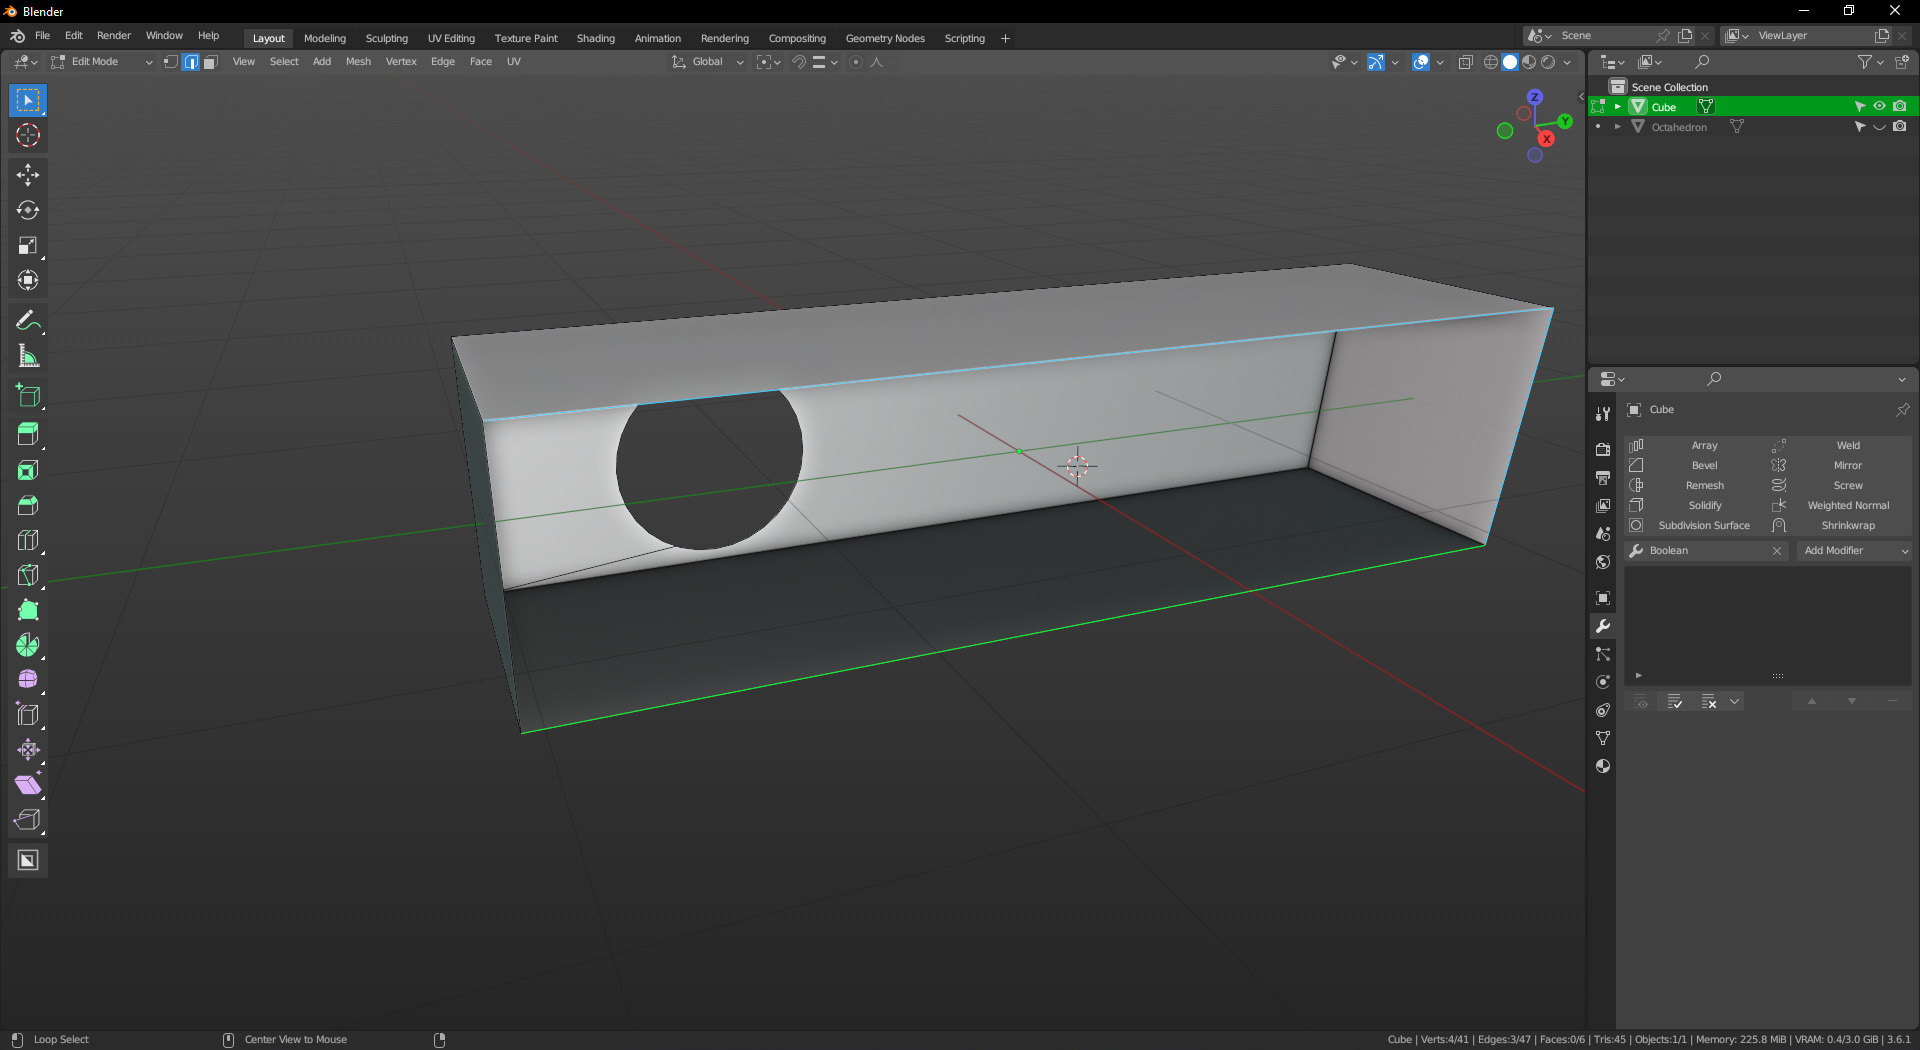This screenshot has height=1050, width=1920.
Task: Pick the 3D Cursor tool
Action: coord(28,136)
